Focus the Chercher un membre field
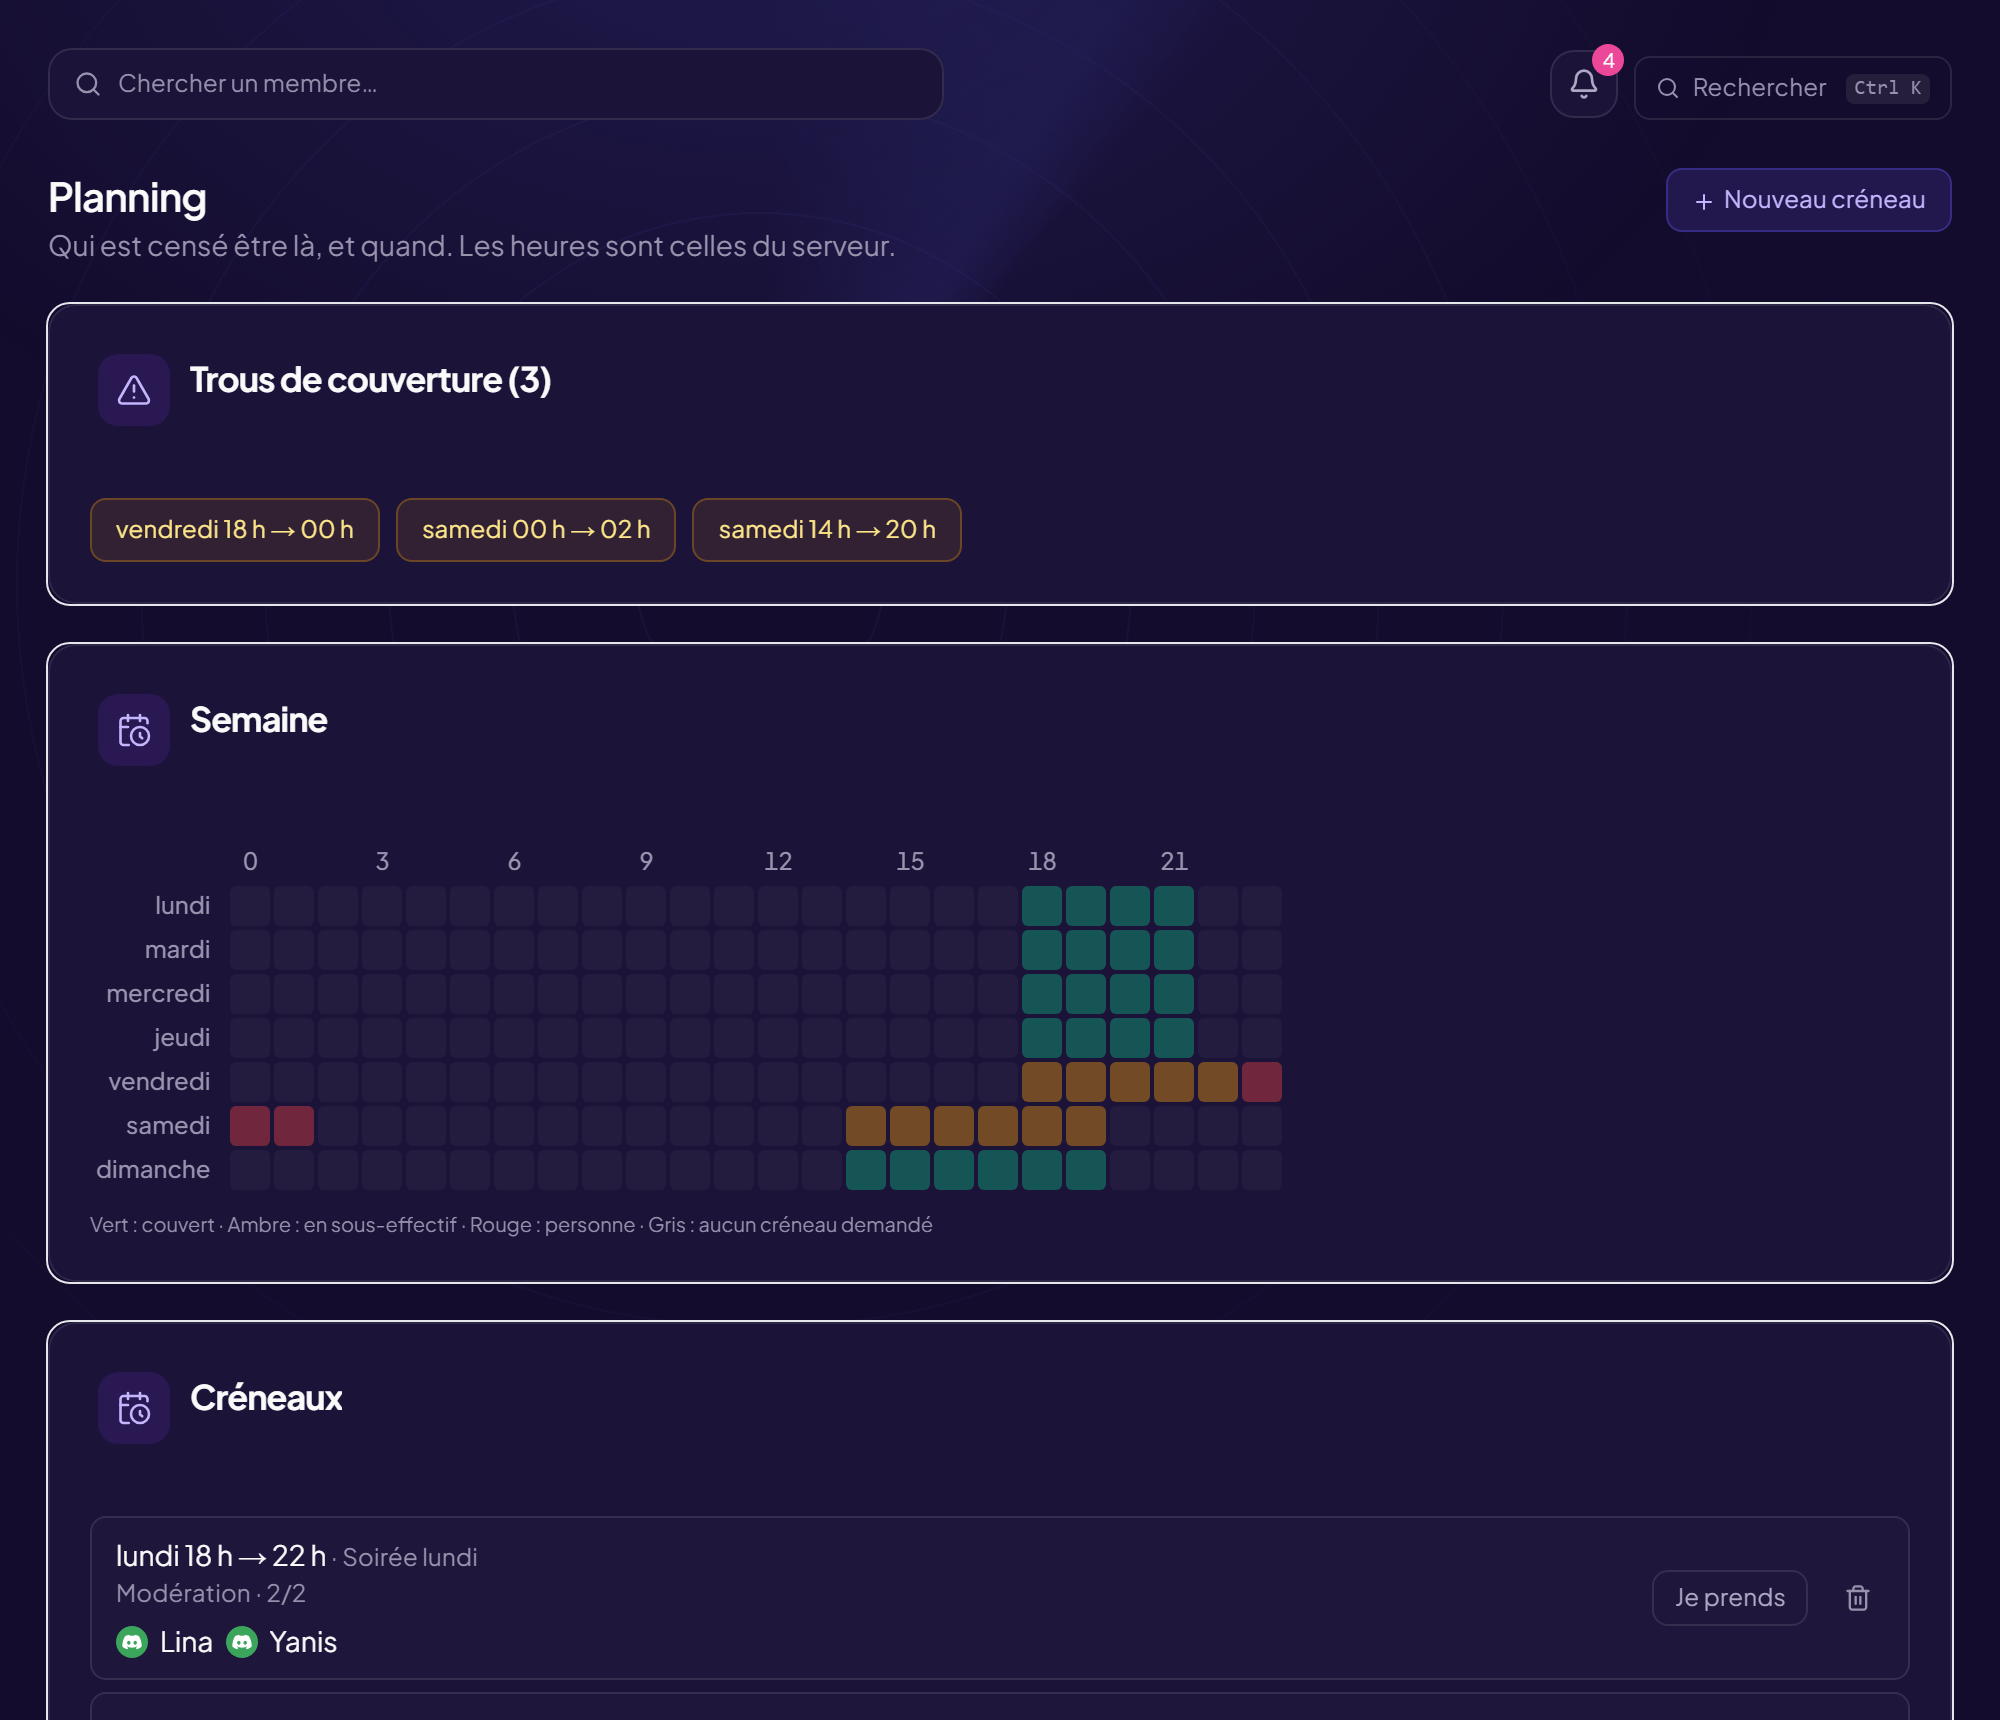This screenshot has width=2000, height=1720. tap(496, 84)
